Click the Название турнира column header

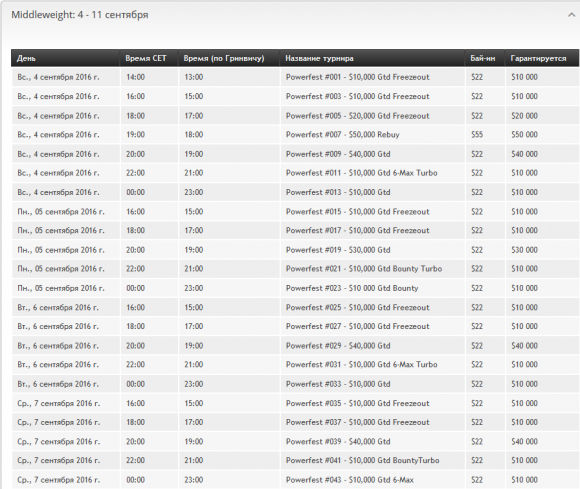click(x=319, y=58)
